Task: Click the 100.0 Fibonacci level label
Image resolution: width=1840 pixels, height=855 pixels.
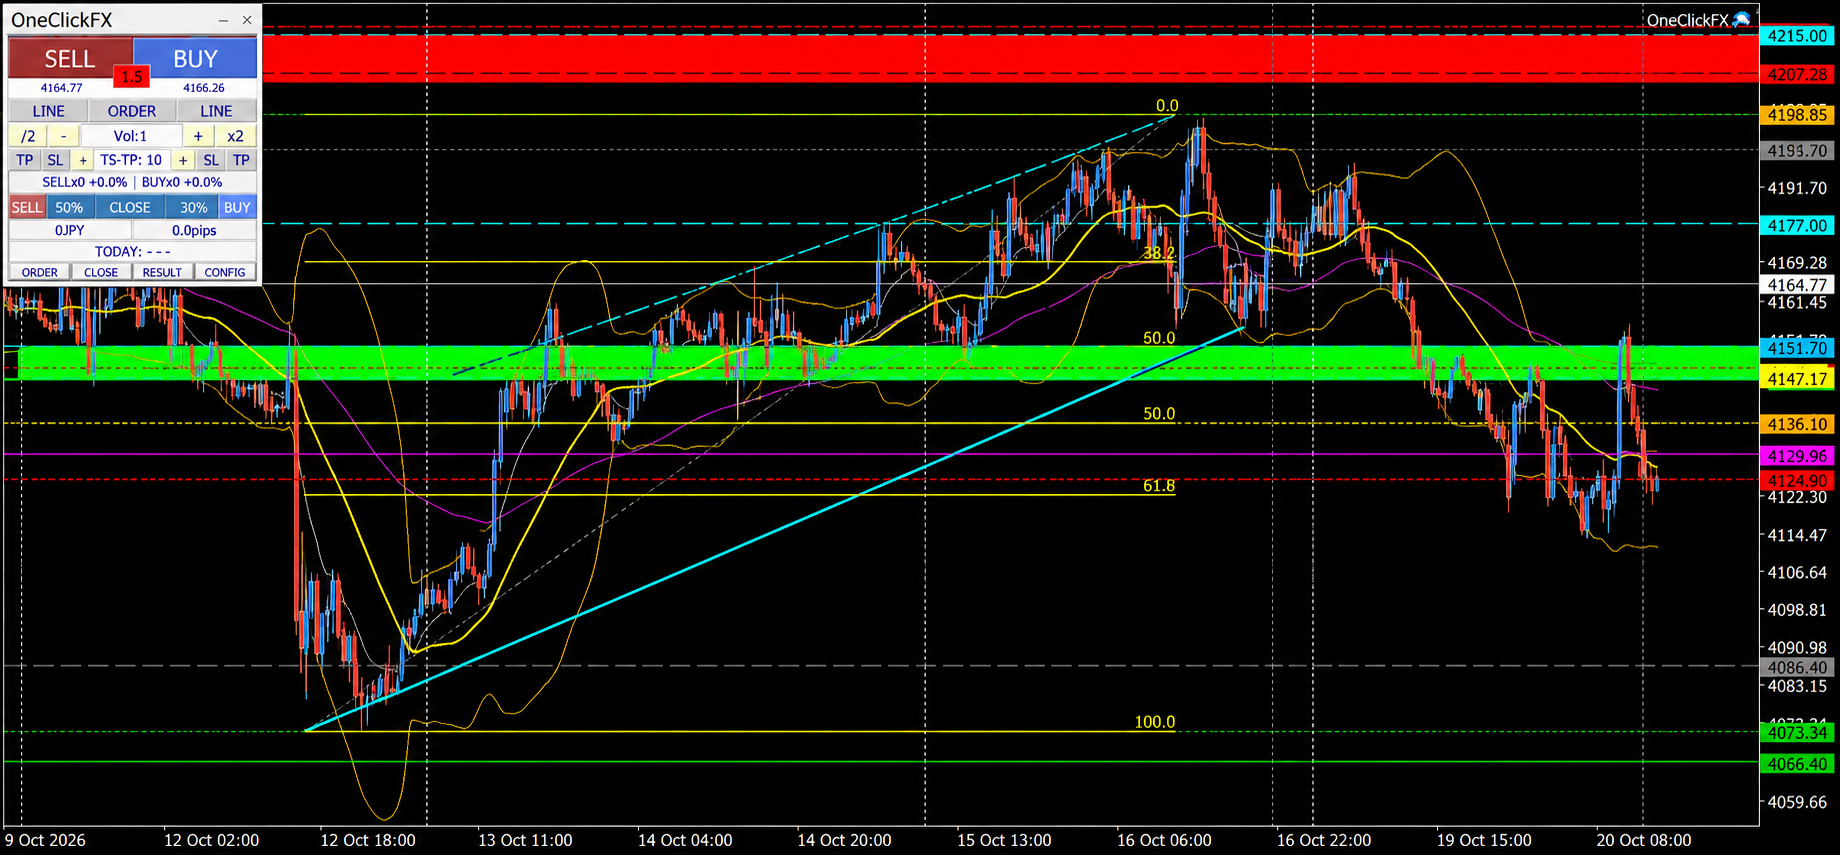Action: [1155, 722]
